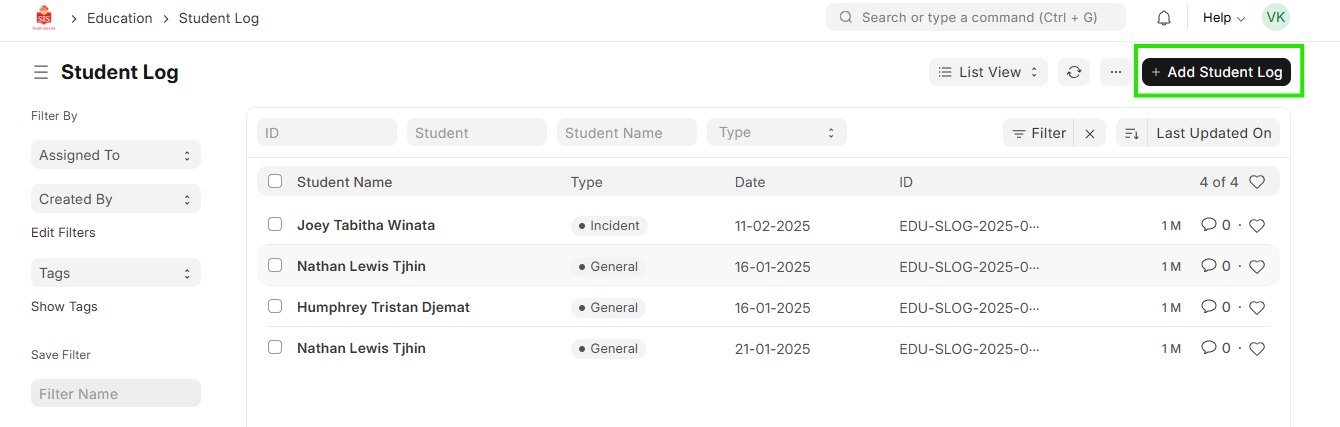Check the select-all checkbox in header
1340x427 pixels.
[x=275, y=182]
